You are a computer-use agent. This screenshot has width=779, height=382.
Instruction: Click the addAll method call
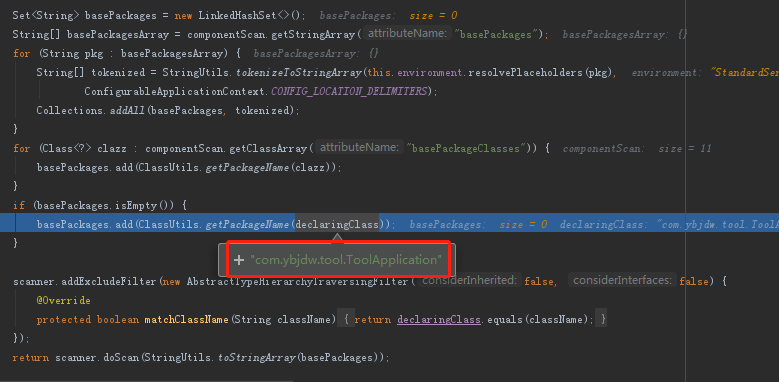127,110
